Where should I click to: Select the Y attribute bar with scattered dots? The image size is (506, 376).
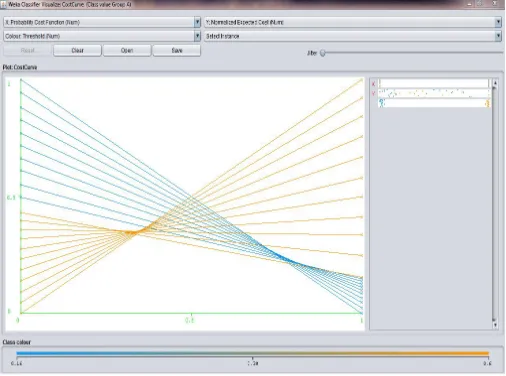point(434,93)
